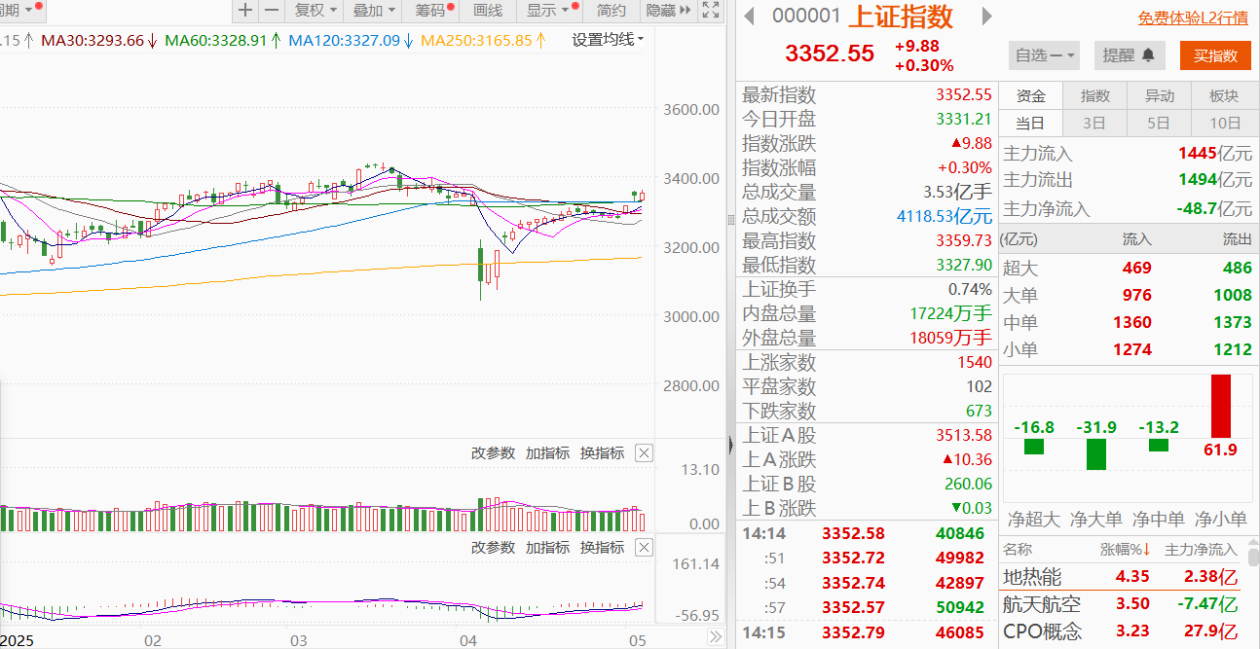Open the 自选 dropdown button
This screenshot has height=649, width=1260.
click(x=1046, y=55)
